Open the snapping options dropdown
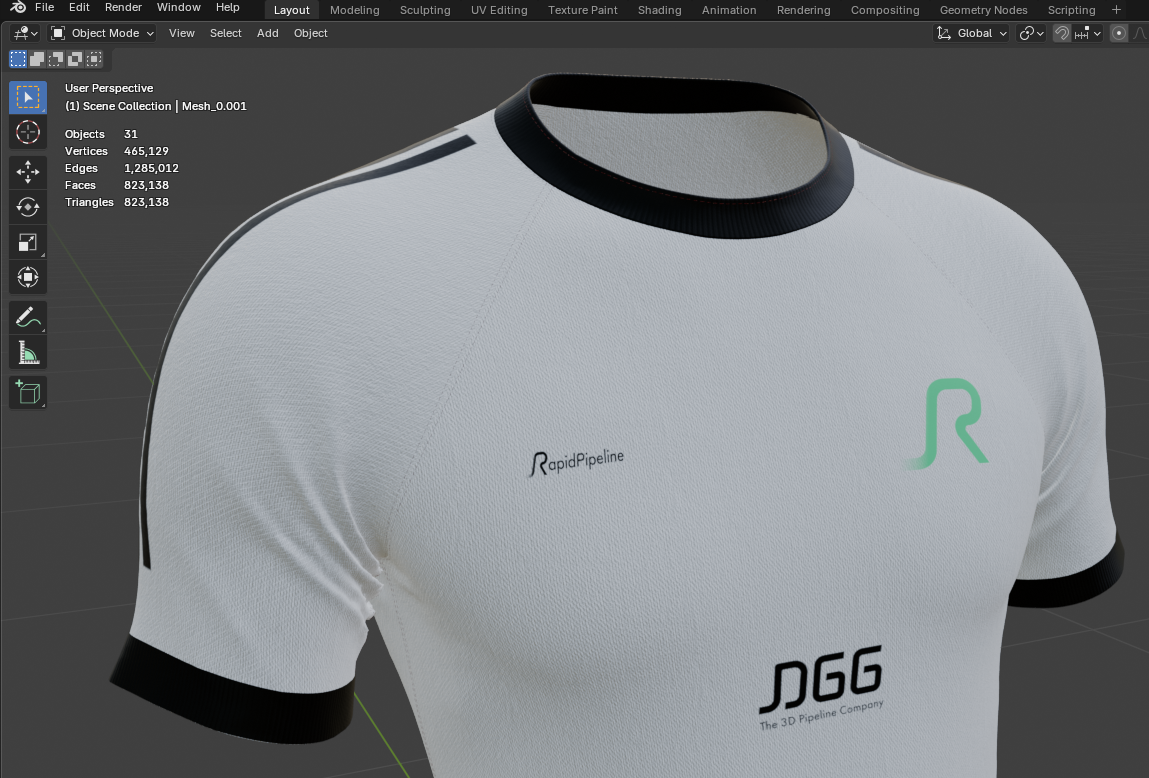1149x778 pixels. tap(1089, 33)
